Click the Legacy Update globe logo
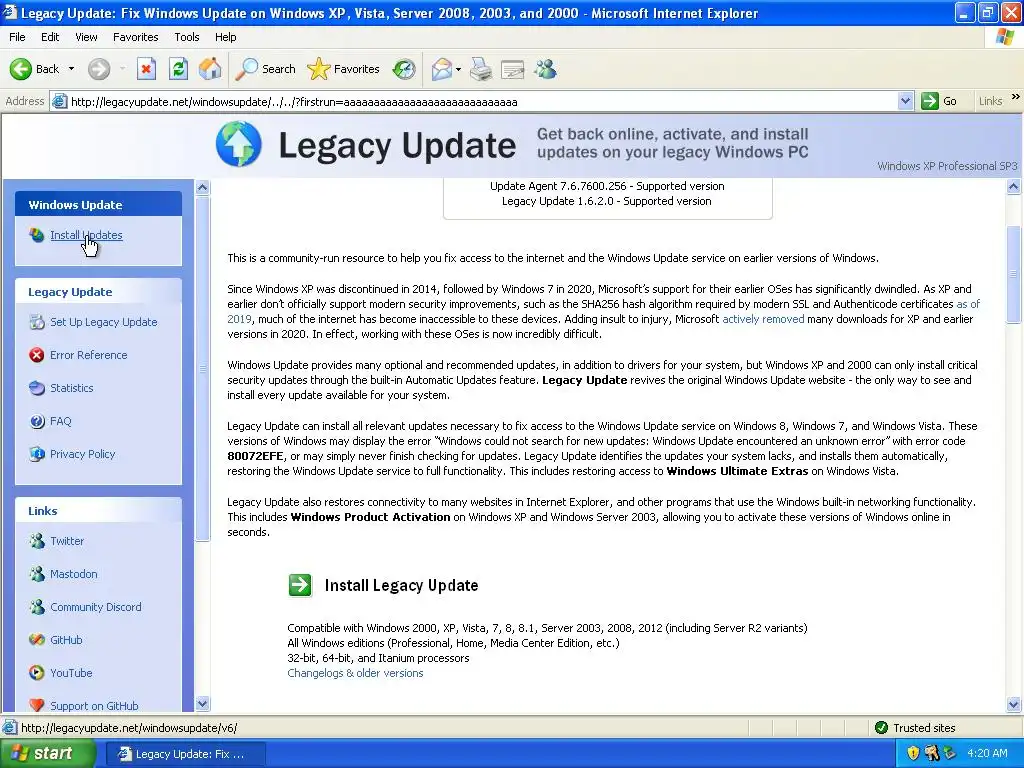 pos(239,144)
